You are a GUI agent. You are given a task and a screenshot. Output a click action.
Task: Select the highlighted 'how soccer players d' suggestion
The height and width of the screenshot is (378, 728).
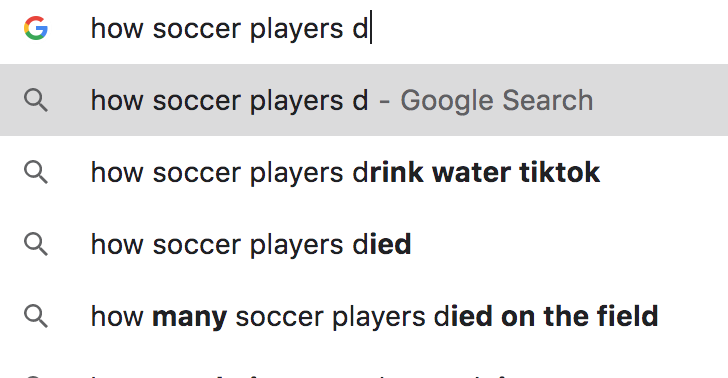pyautogui.click(x=364, y=100)
